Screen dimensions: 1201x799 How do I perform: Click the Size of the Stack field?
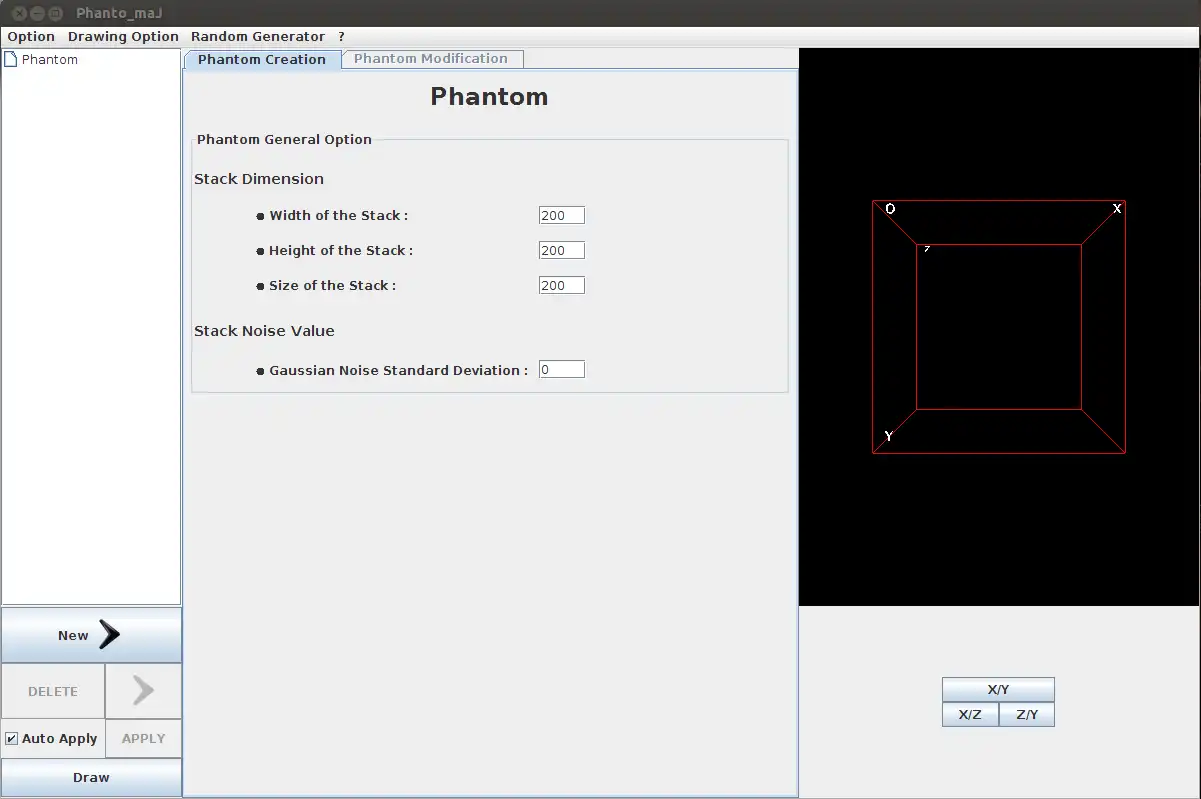point(561,285)
